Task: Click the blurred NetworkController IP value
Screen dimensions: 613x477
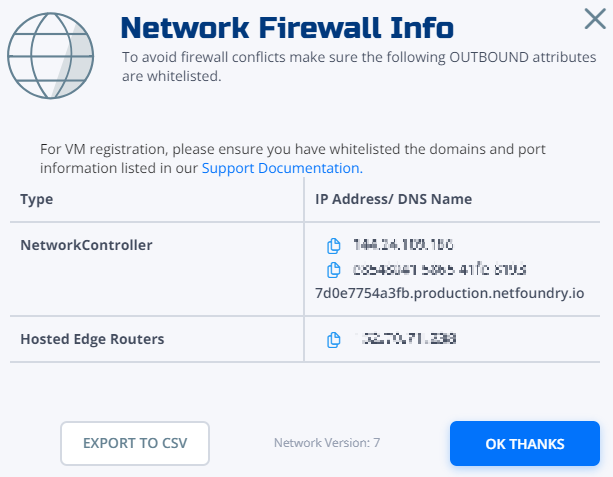Action: pyautogui.click(x=403, y=245)
